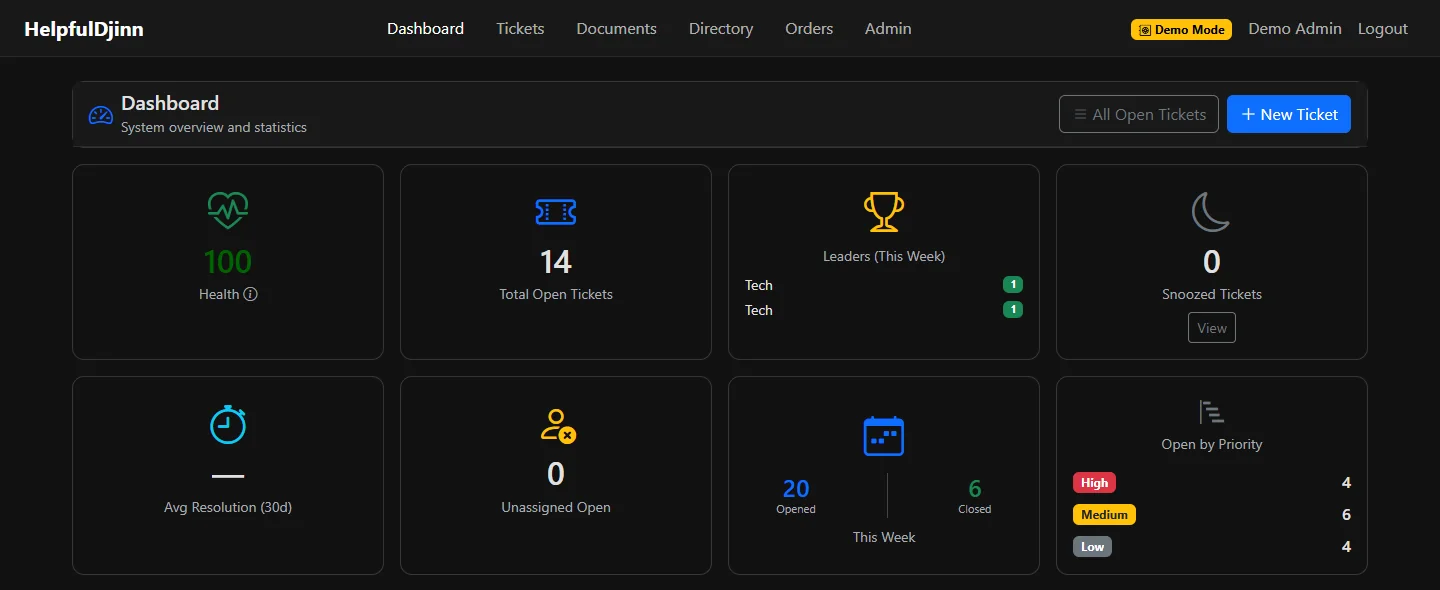Show All Open Tickets
Screen dimensions: 1440x590
1139,114
